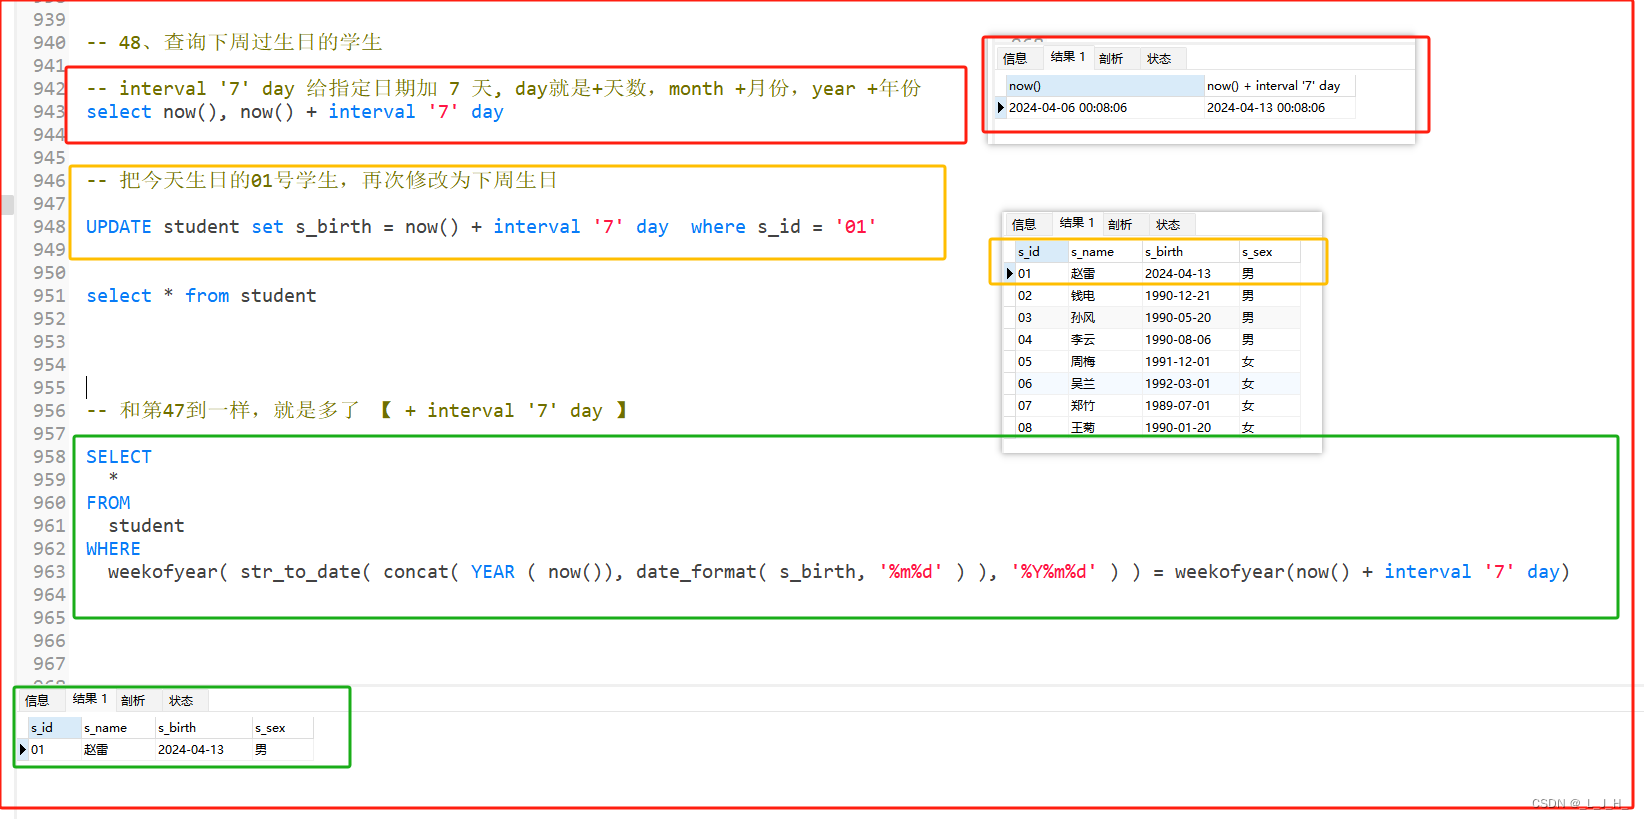Select 结果 1 tab above the eight-row student table
This screenshot has width=1644, height=819.
click(1077, 223)
